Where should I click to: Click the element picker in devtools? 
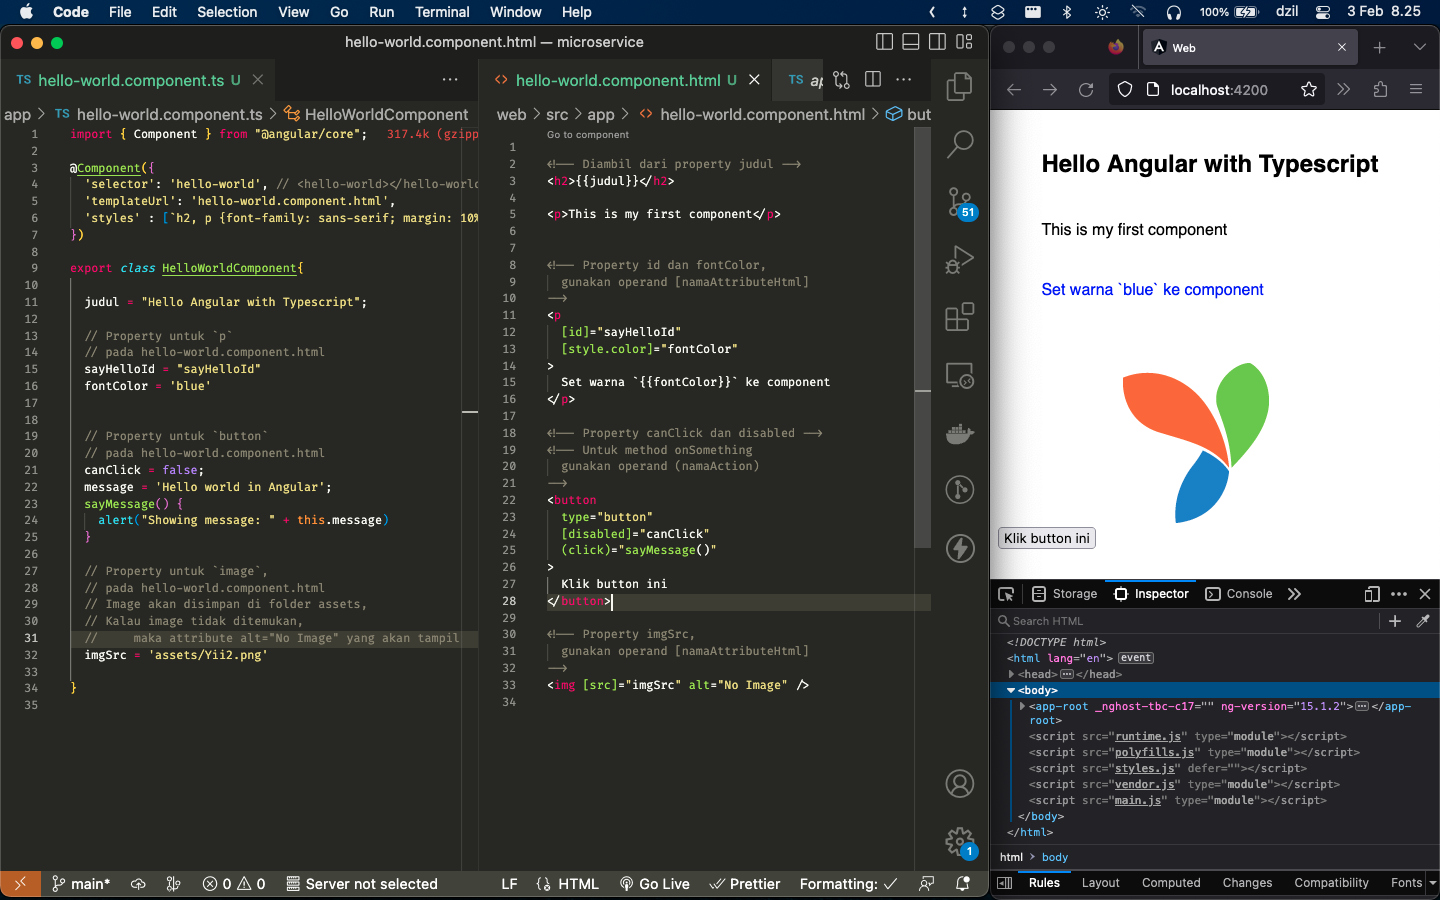(x=1006, y=594)
